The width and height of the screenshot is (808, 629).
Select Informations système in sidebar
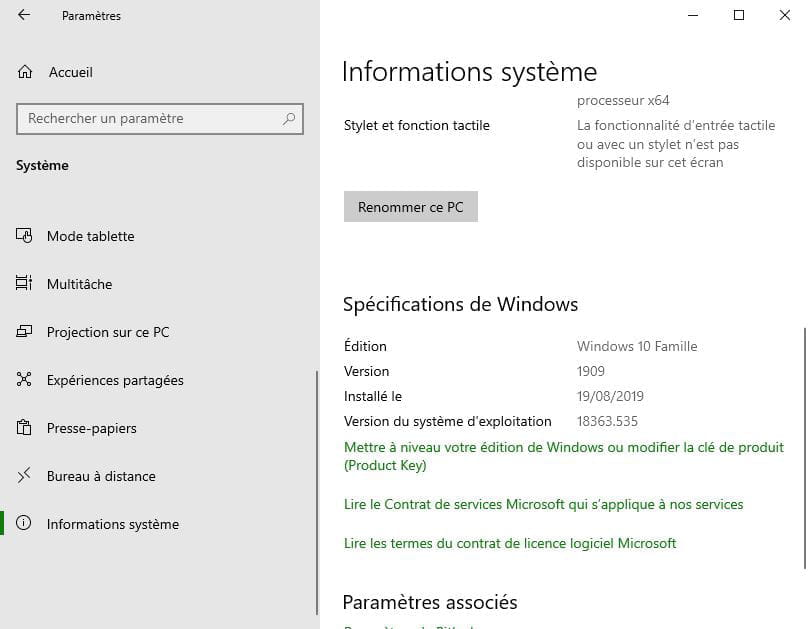tap(113, 524)
